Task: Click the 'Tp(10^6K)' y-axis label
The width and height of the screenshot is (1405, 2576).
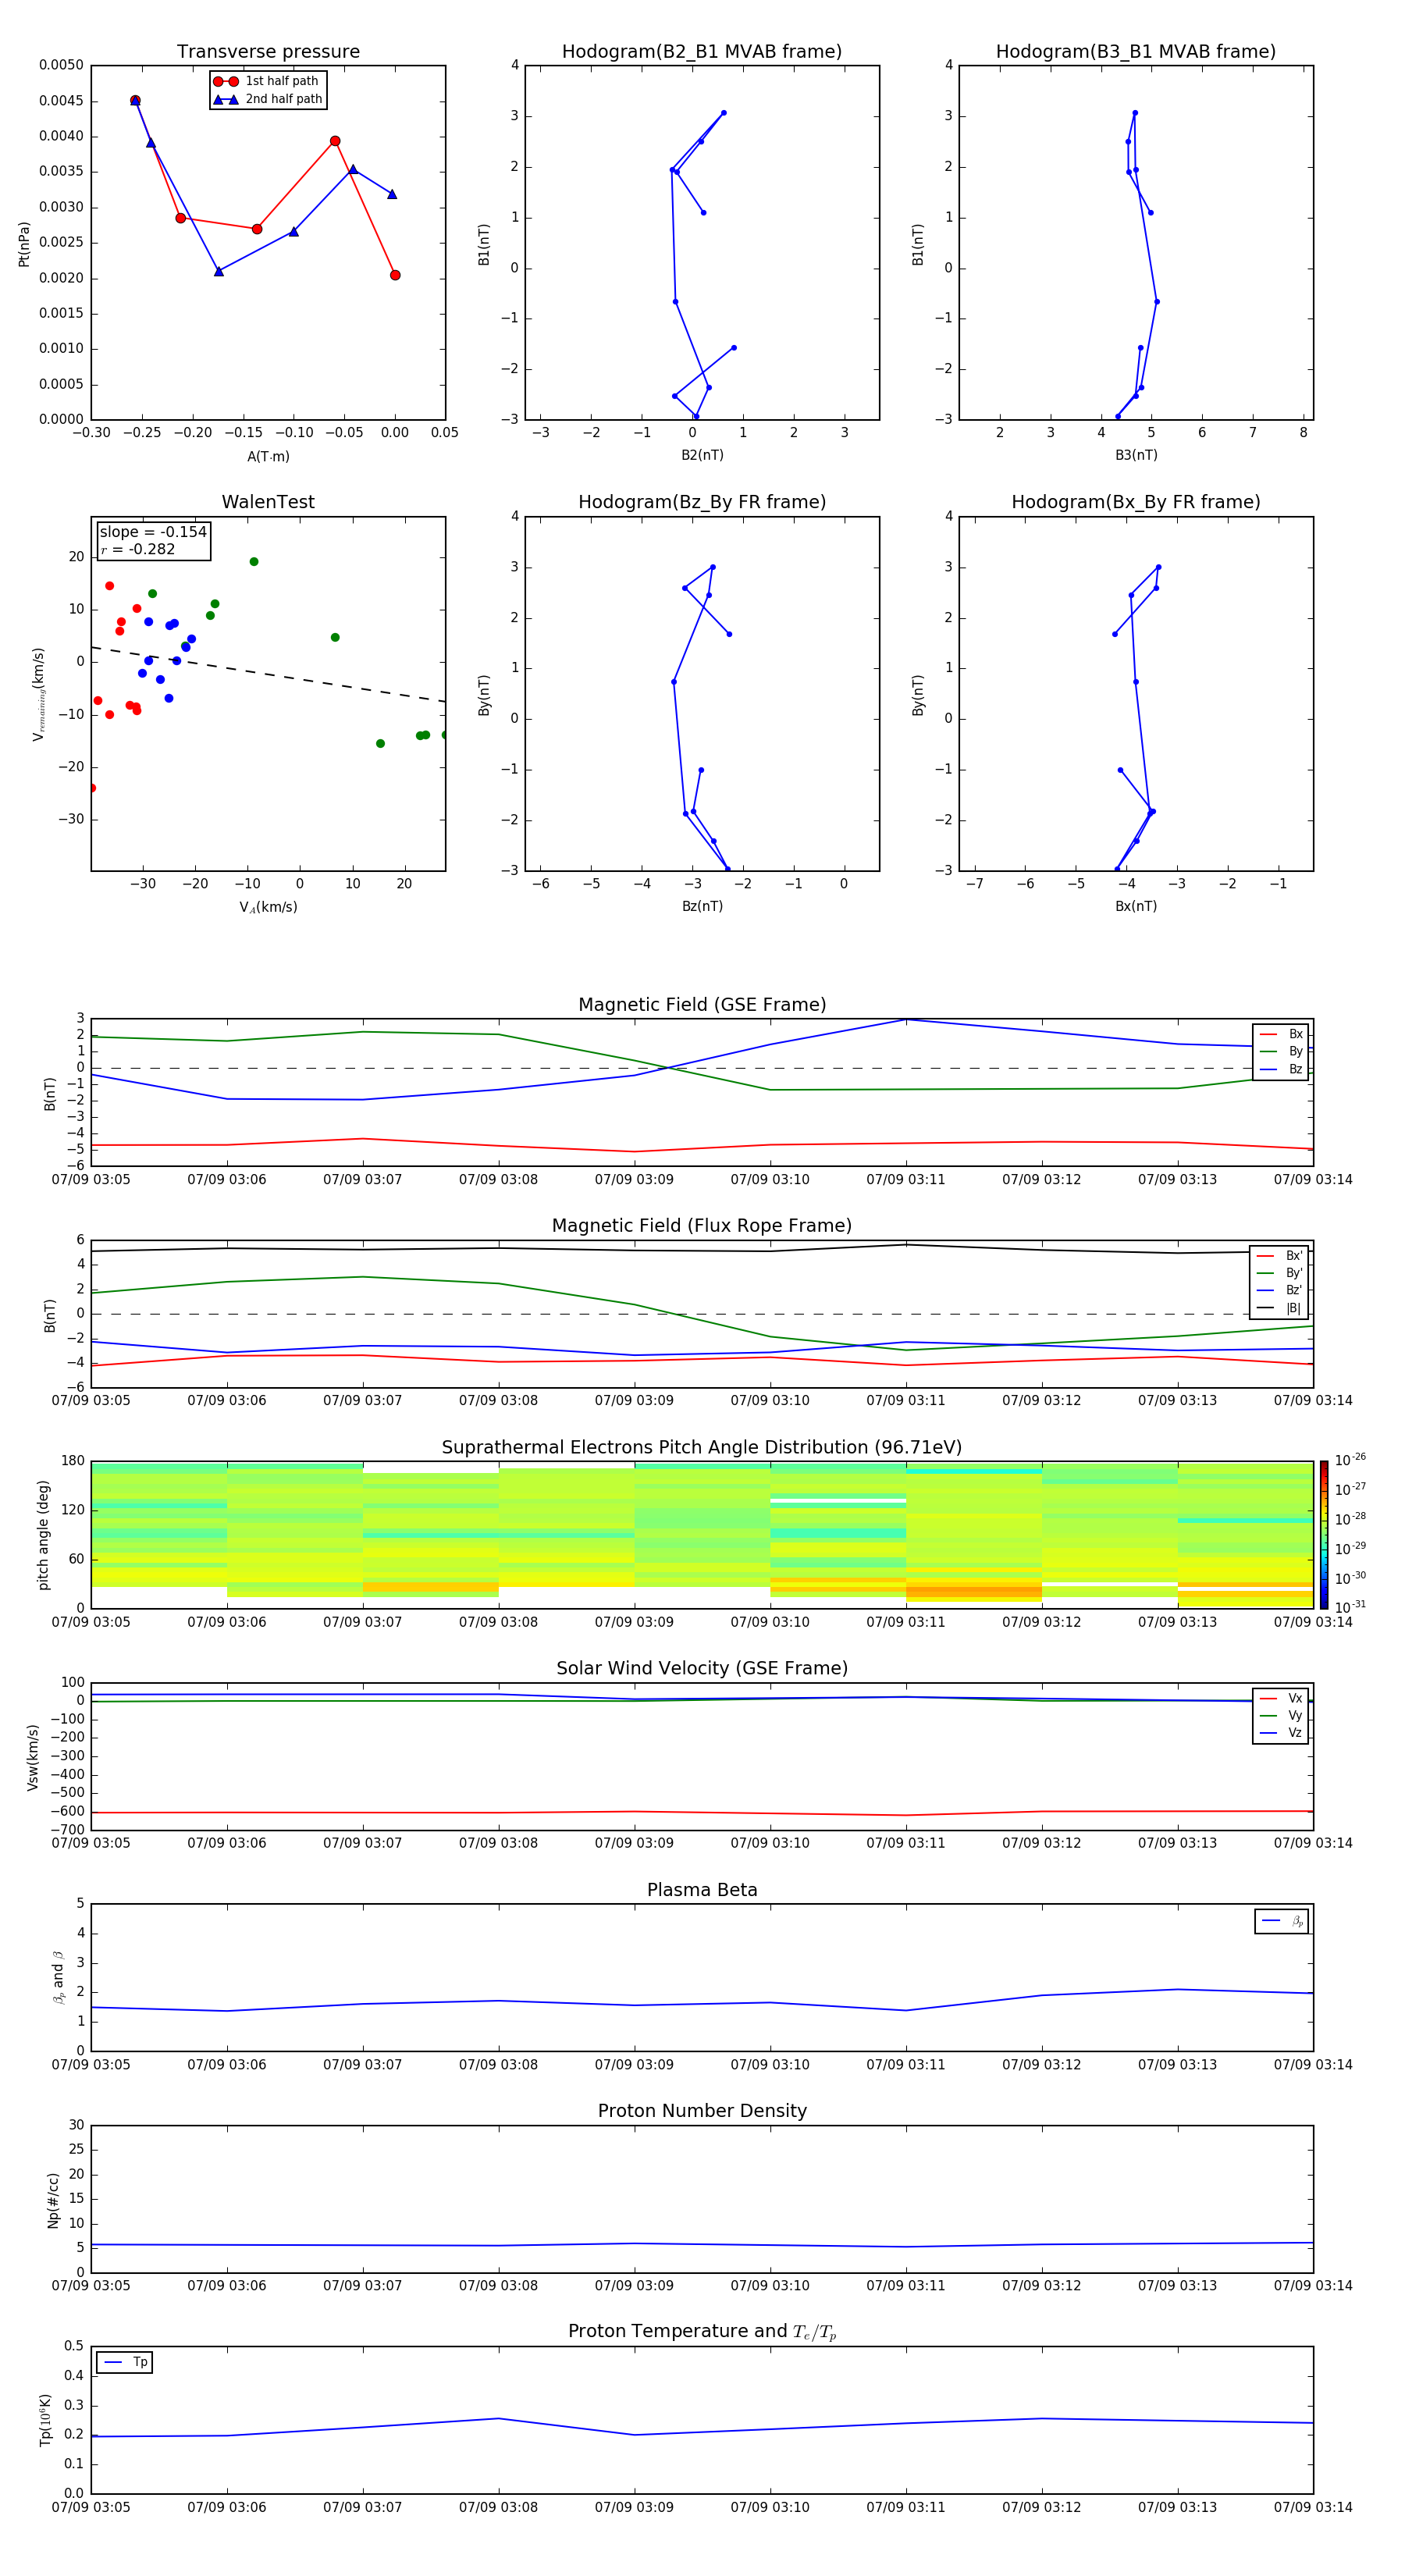Action: click(x=45, y=2420)
